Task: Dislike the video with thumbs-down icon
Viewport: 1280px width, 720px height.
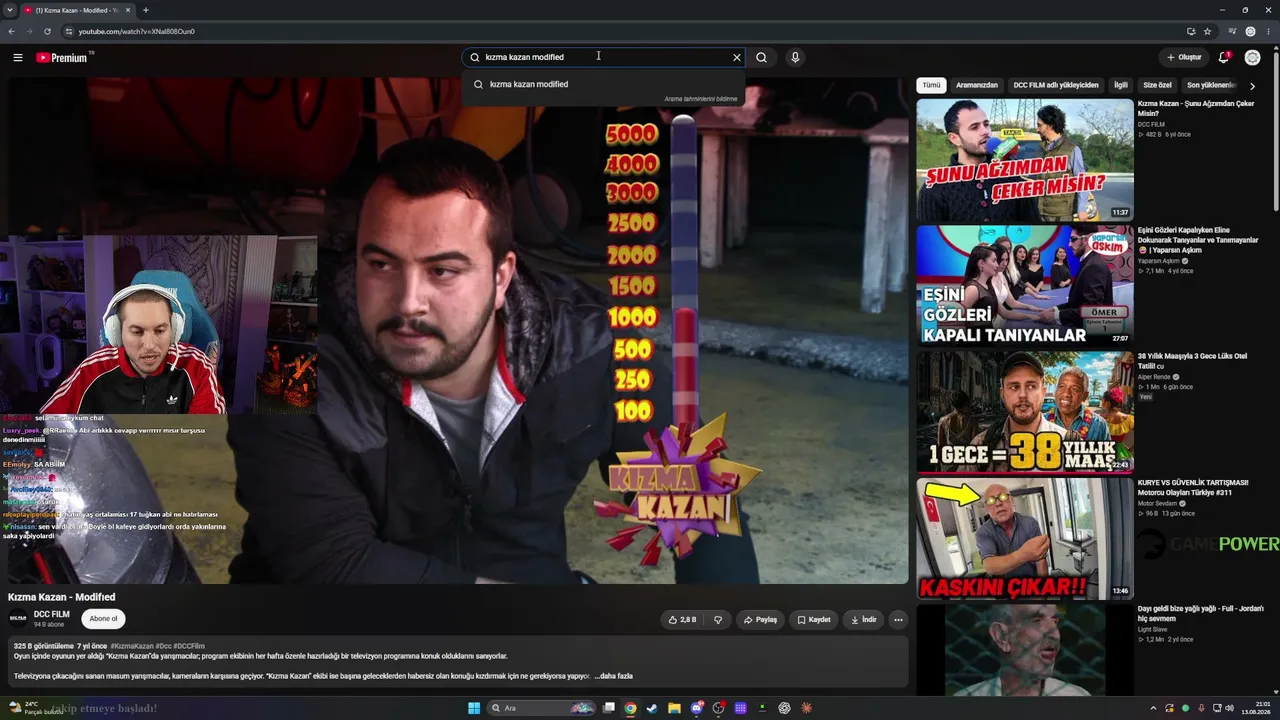Action: pos(717,620)
